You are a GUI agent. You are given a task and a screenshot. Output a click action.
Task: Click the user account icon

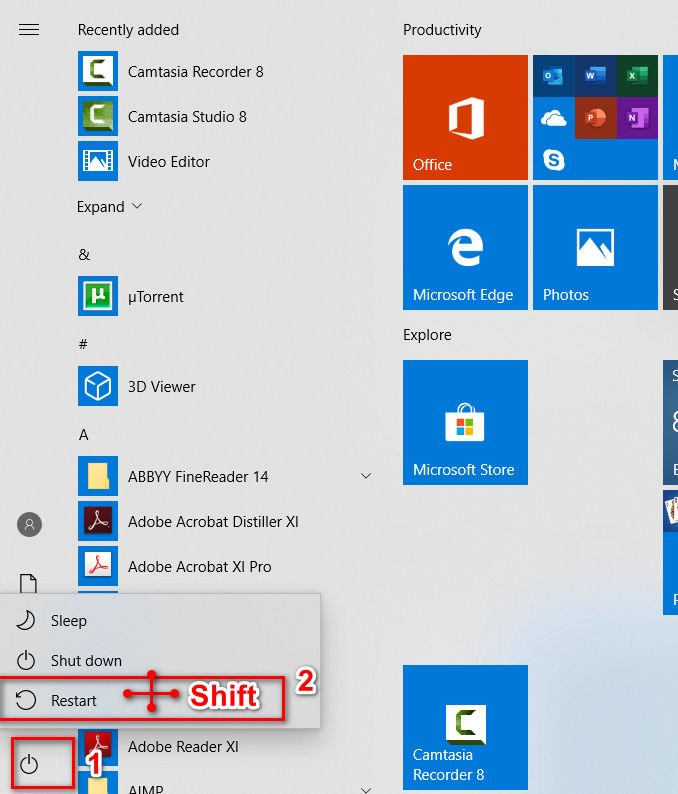(29, 524)
